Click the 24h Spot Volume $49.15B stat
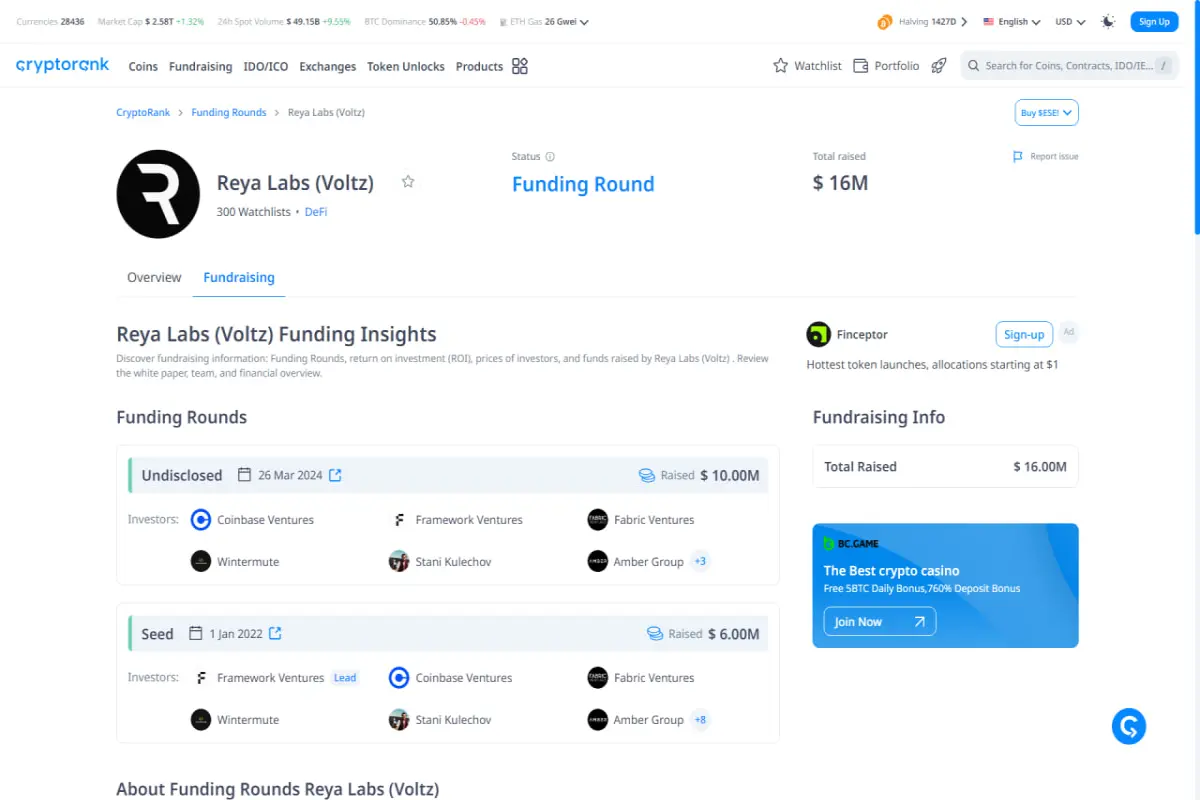1200x800 pixels. click(x=284, y=21)
